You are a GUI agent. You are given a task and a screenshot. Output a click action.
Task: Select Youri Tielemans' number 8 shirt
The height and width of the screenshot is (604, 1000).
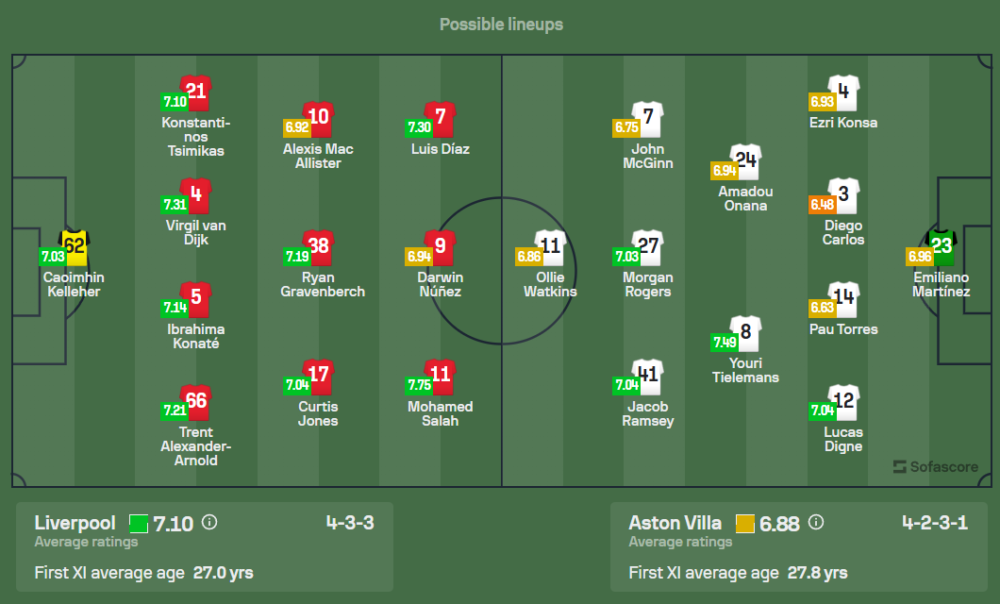746,332
